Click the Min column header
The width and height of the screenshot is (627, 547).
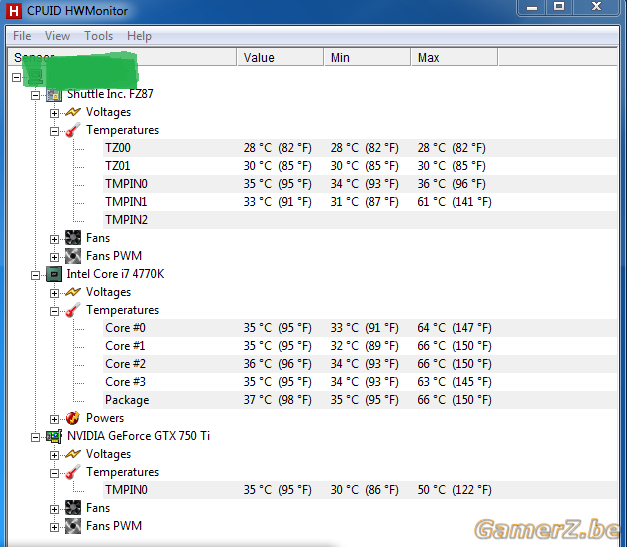367,58
